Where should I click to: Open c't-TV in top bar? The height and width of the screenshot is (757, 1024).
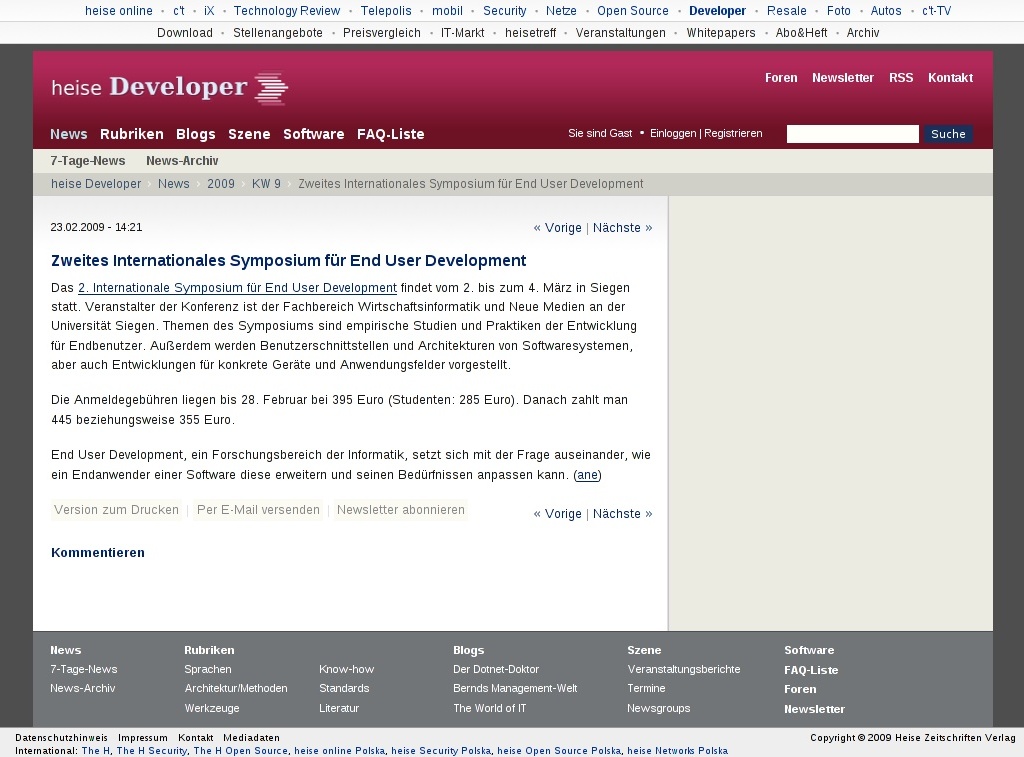pos(936,11)
